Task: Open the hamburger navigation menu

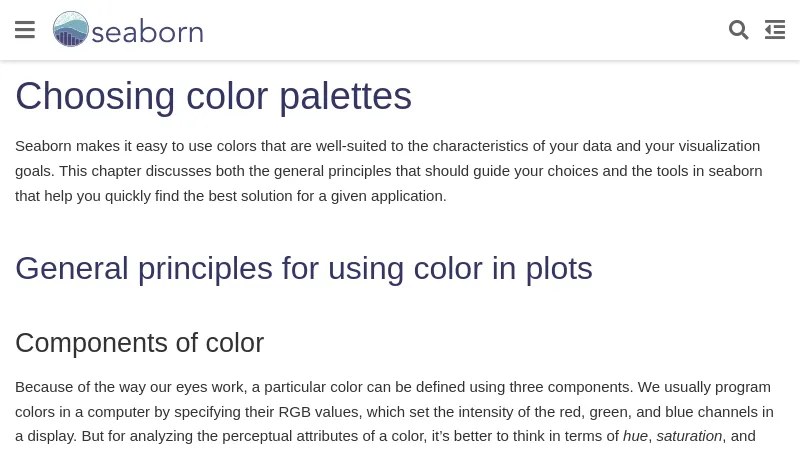Action: [x=25, y=30]
